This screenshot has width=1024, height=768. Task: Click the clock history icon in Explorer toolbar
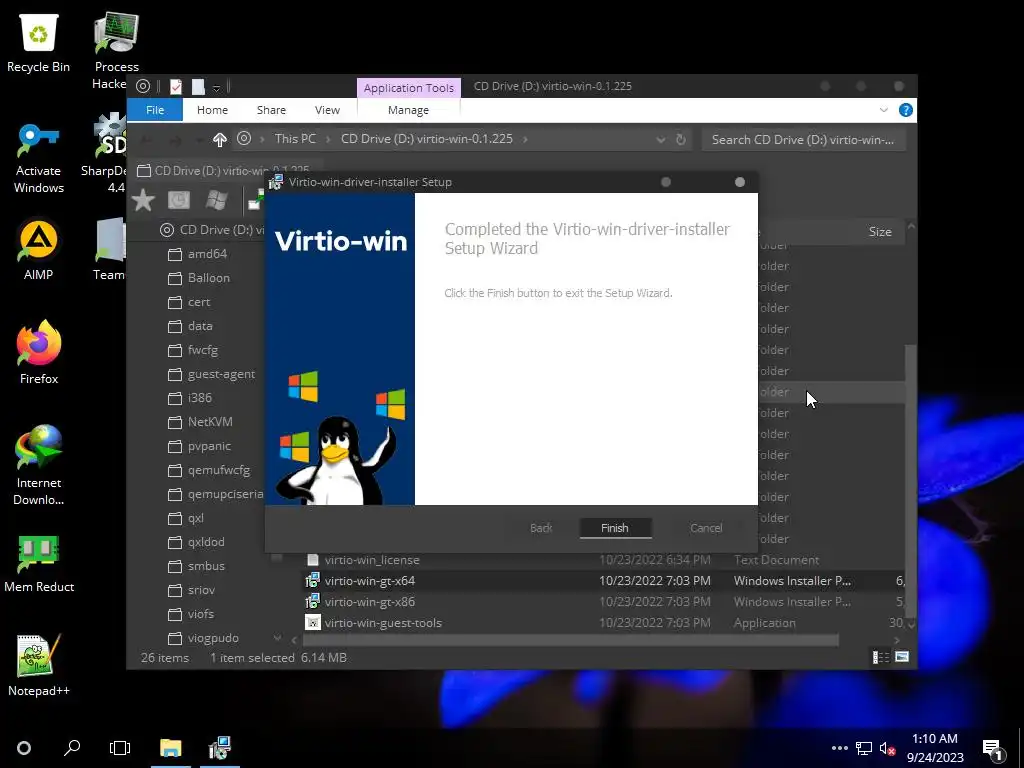(179, 200)
